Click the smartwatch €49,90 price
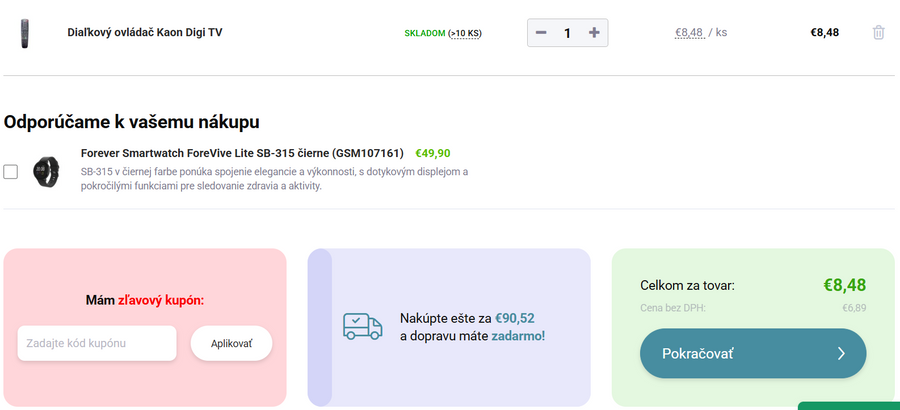This screenshot has height=410, width=900. tap(432, 153)
